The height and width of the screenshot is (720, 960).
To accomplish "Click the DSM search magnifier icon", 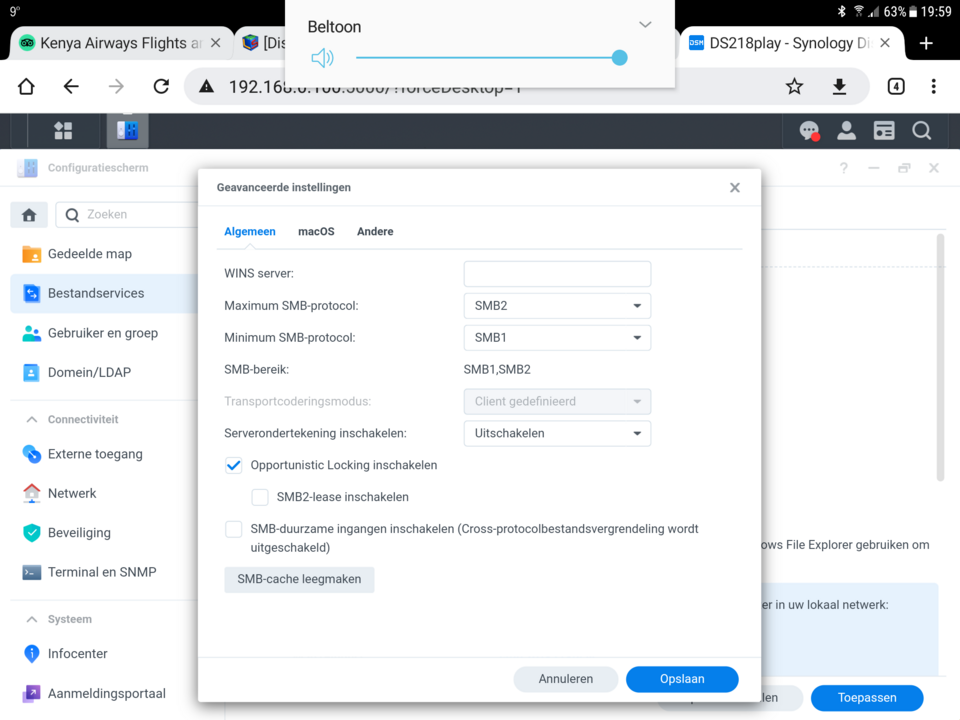I will pyautogui.click(x=921, y=131).
